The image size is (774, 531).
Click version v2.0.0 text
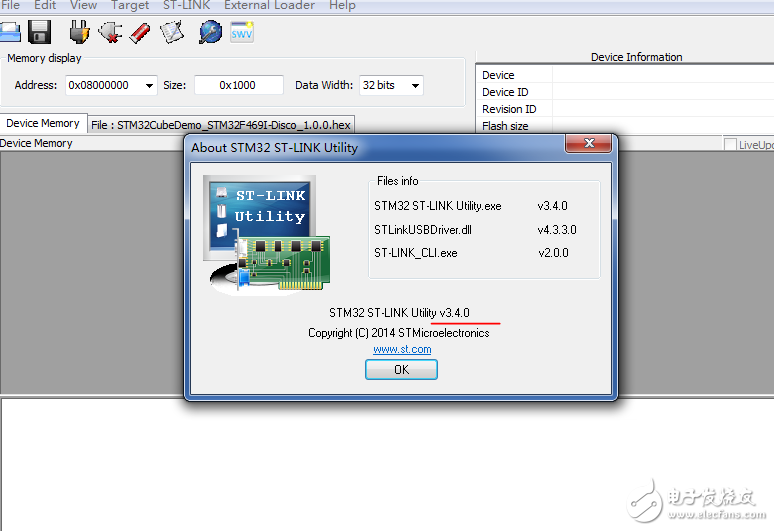pos(553,253)
